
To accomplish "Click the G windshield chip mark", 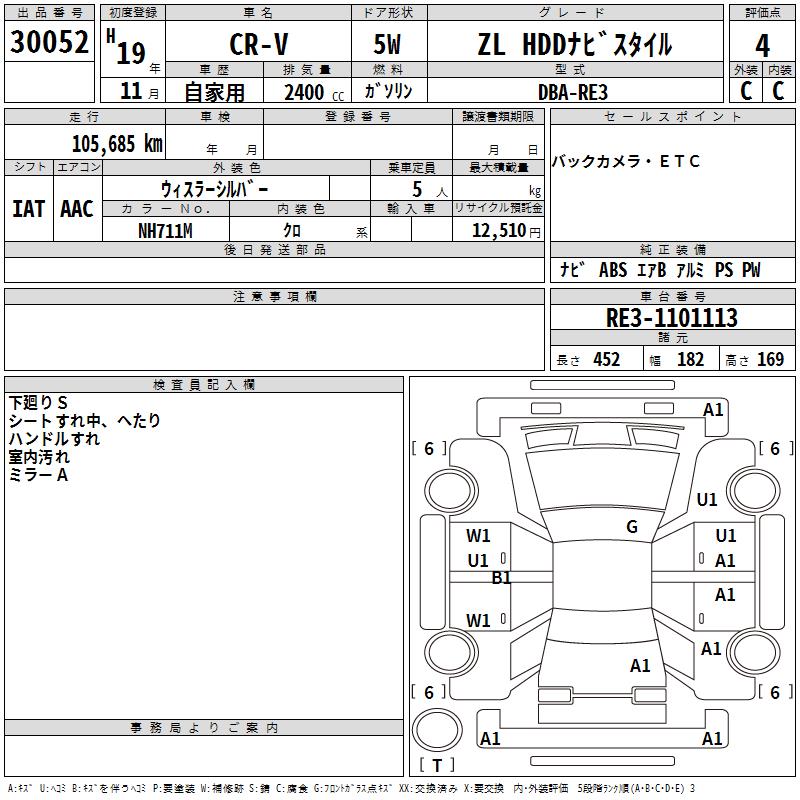I will [632, 527].
